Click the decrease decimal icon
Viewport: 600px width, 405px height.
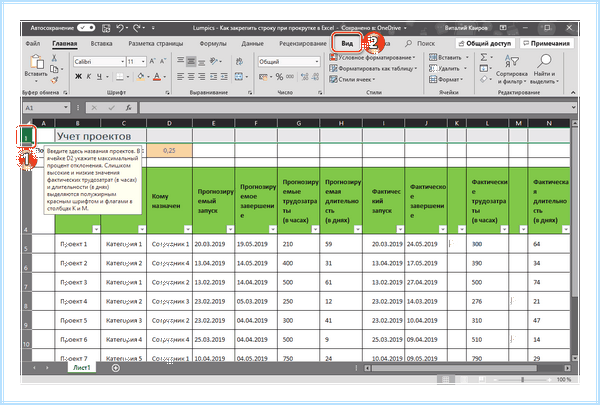(315, 77)
